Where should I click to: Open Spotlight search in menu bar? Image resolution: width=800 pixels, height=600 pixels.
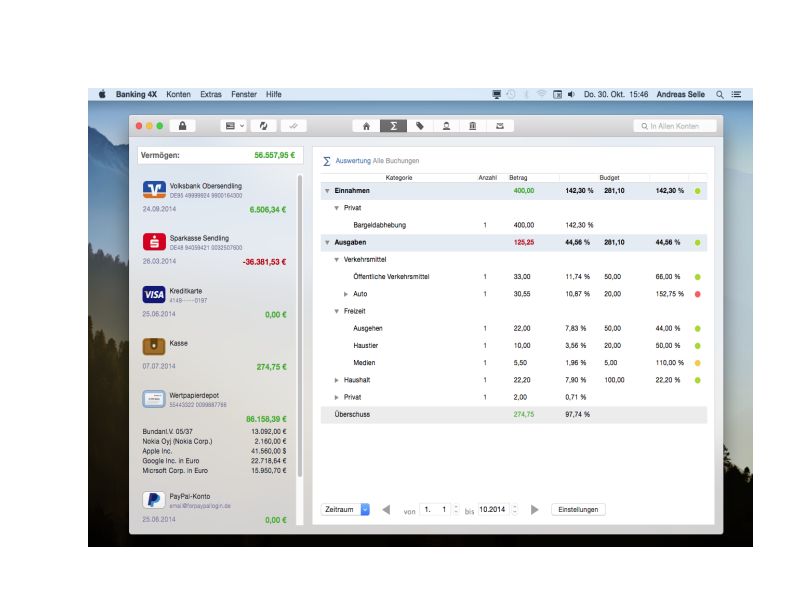[x=719, y=94]
